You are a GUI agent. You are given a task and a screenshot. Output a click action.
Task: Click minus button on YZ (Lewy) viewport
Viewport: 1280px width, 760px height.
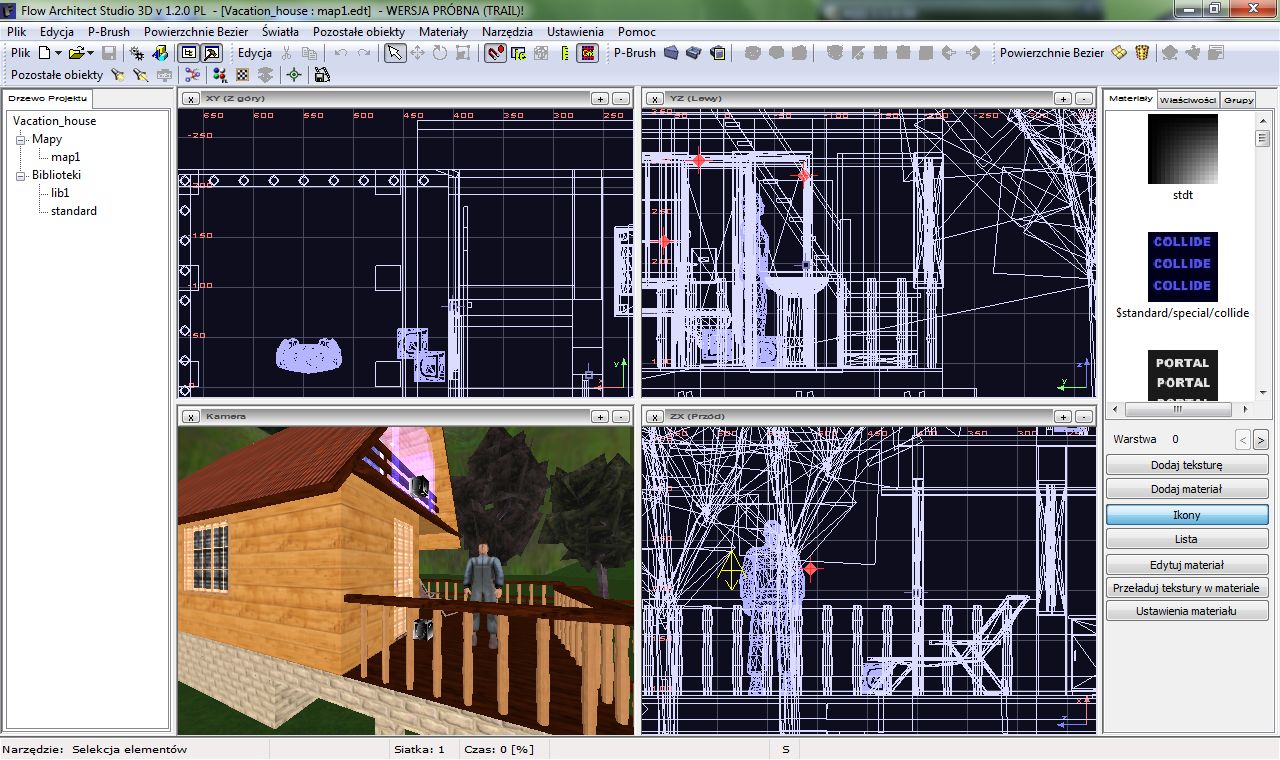pyautogui.click(x=1085, y=98)
